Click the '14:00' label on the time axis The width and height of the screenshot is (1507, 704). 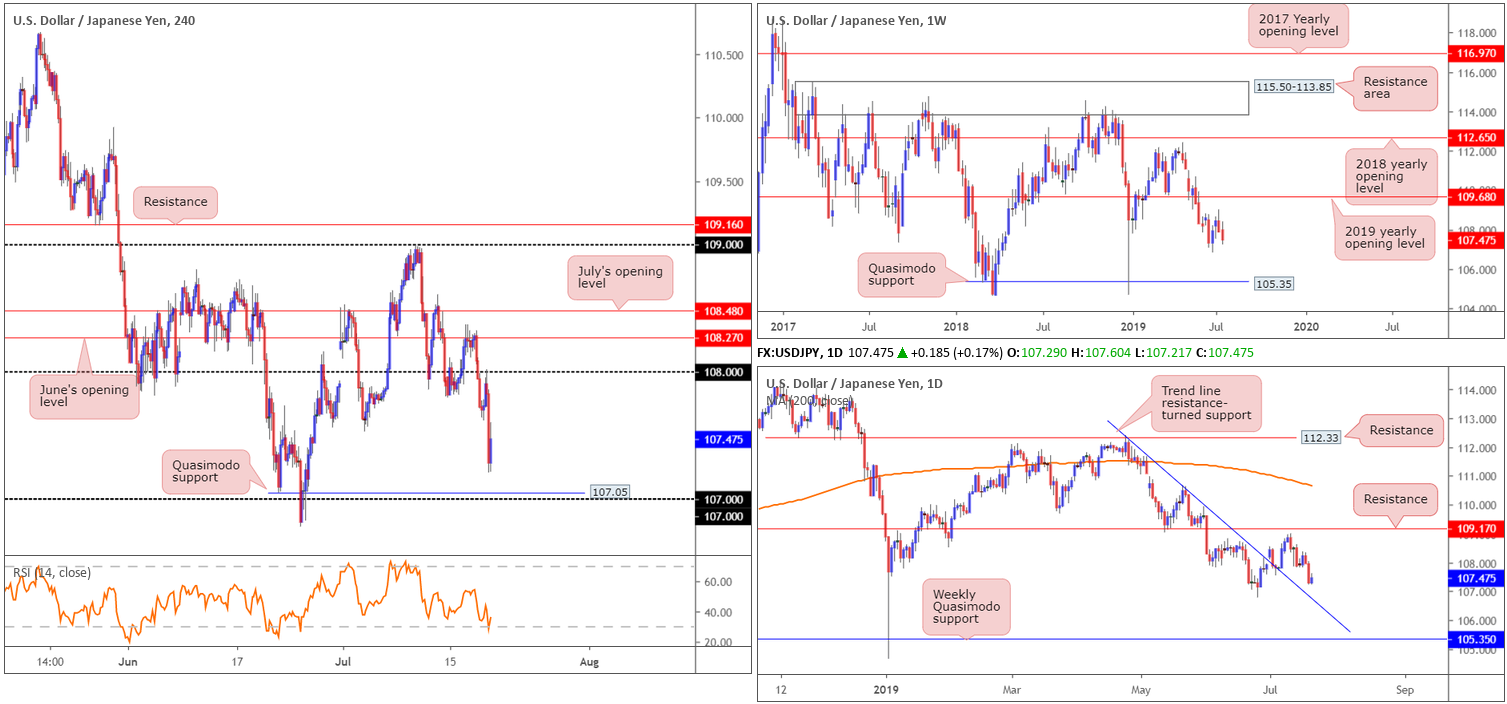click(x=51, y=661)
